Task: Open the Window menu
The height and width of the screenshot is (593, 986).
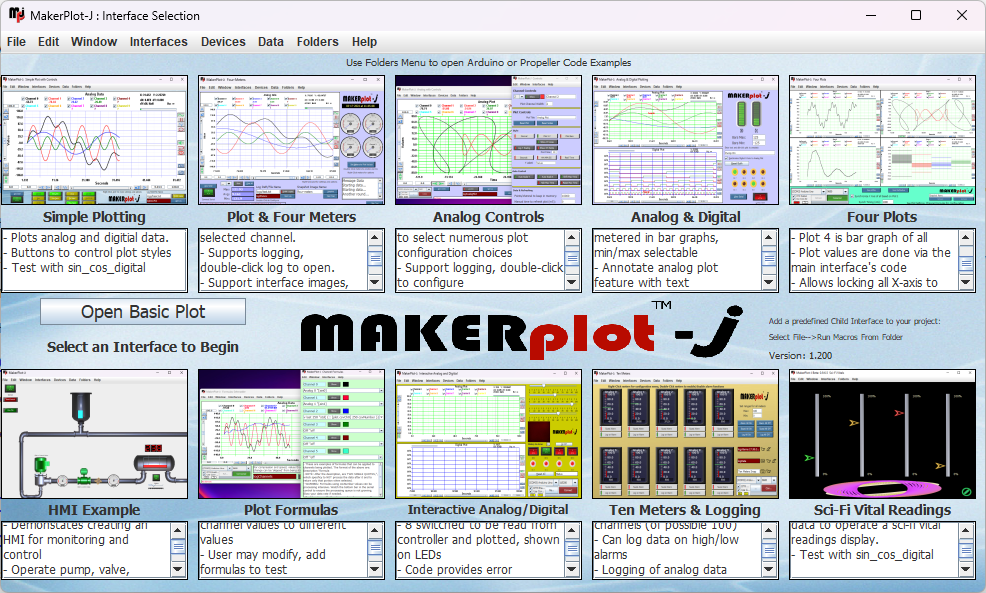Action: pos(94,42)
